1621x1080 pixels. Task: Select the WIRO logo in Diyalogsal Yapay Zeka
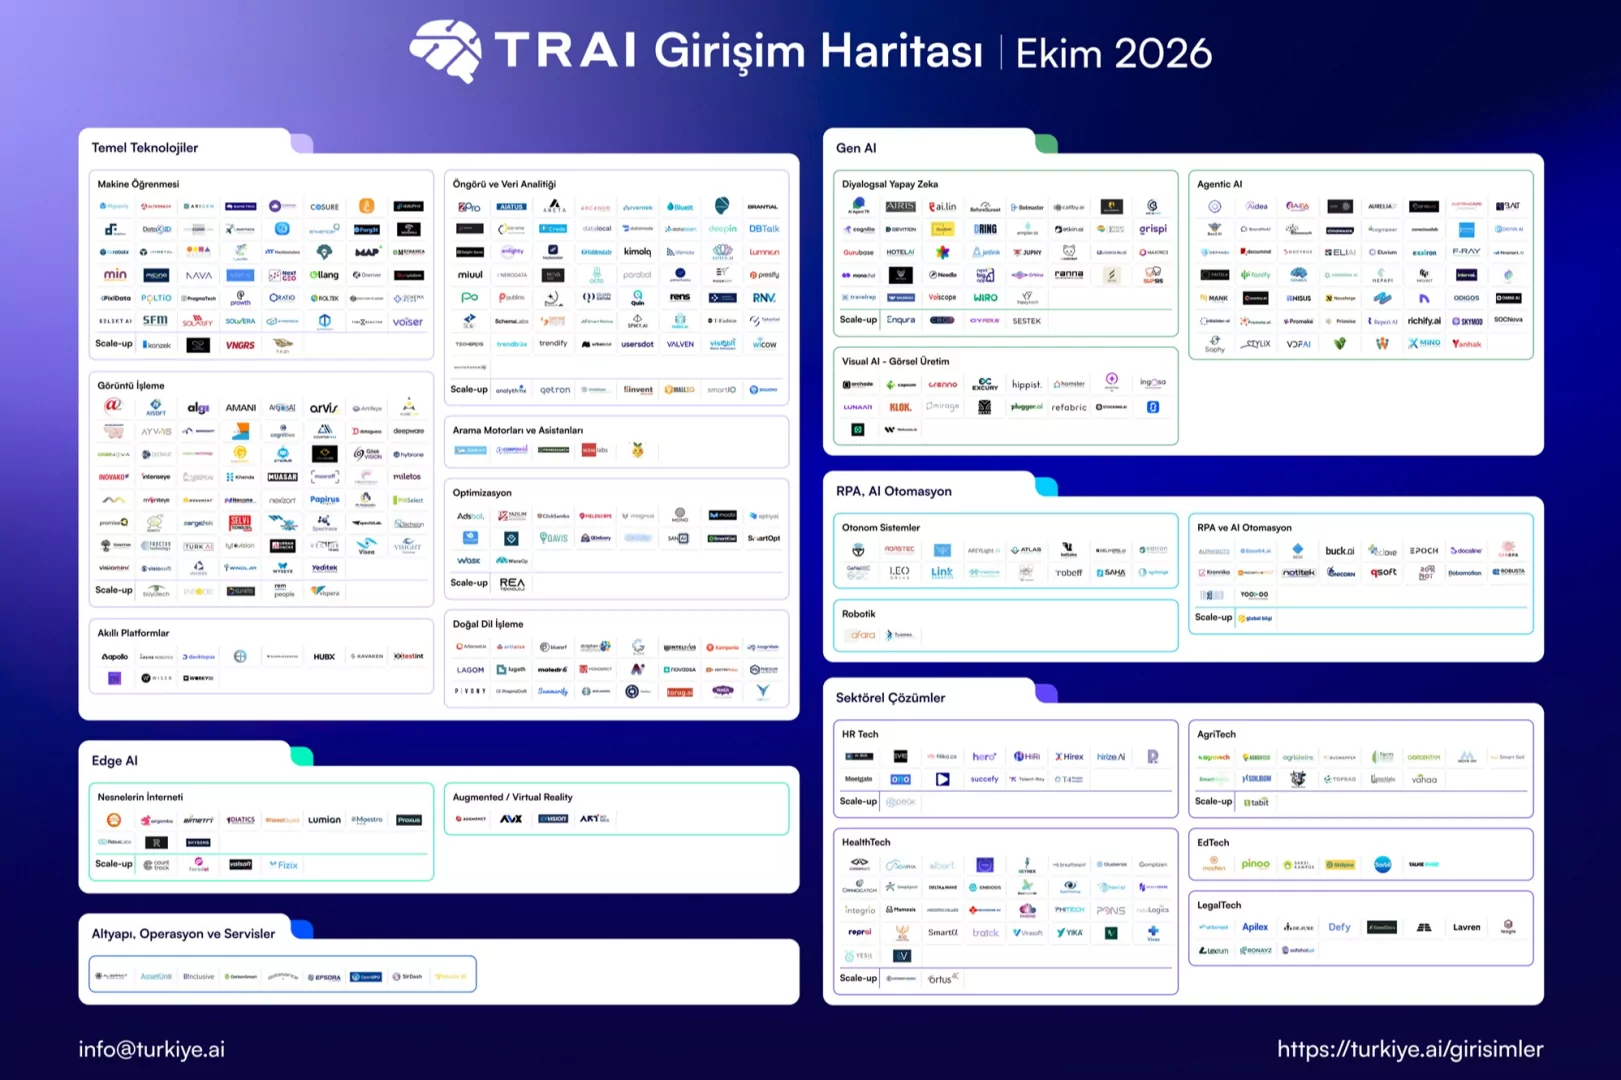(x=985, y=297)
